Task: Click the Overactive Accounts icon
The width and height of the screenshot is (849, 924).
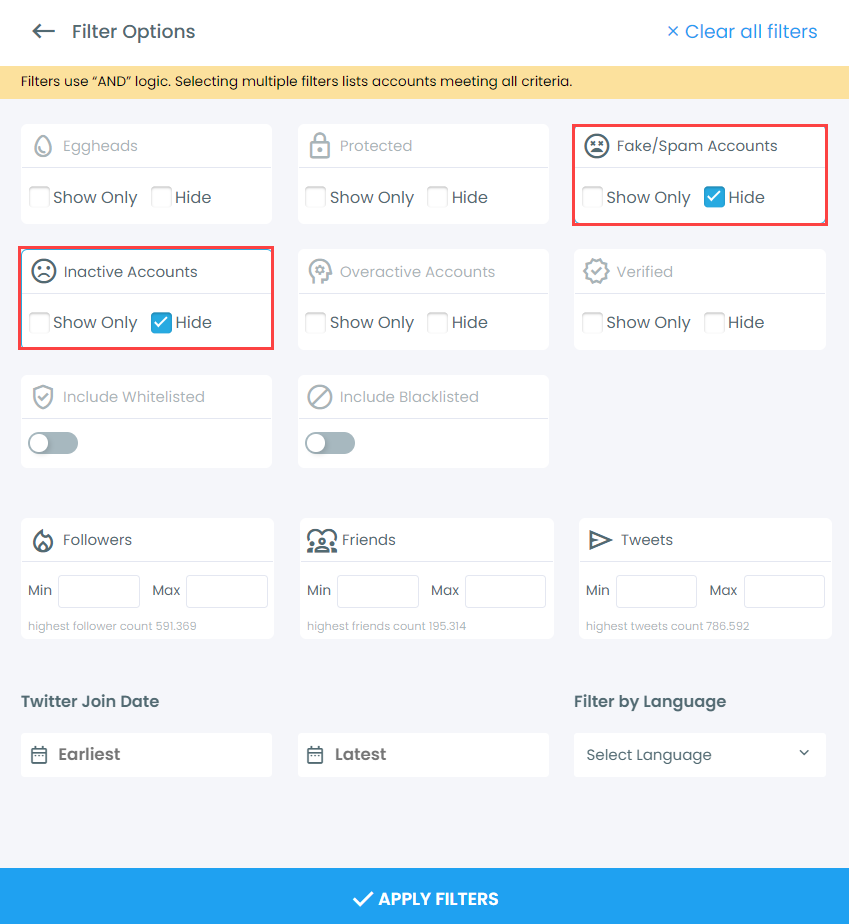Action: [320, 271]
